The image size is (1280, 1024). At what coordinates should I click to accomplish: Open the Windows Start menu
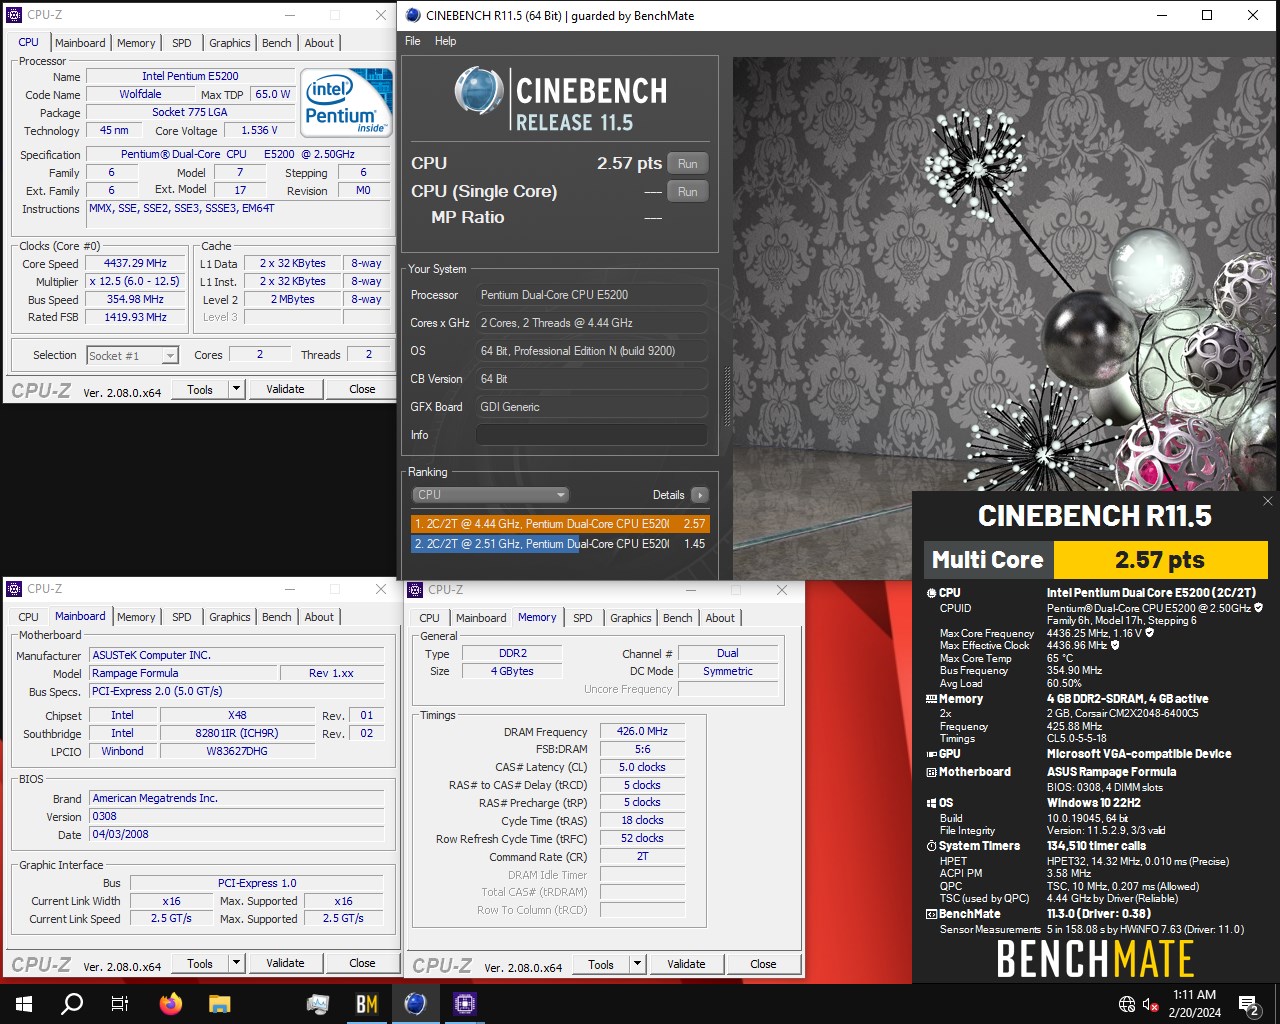pyautogui.click(x=24, y=1003)
